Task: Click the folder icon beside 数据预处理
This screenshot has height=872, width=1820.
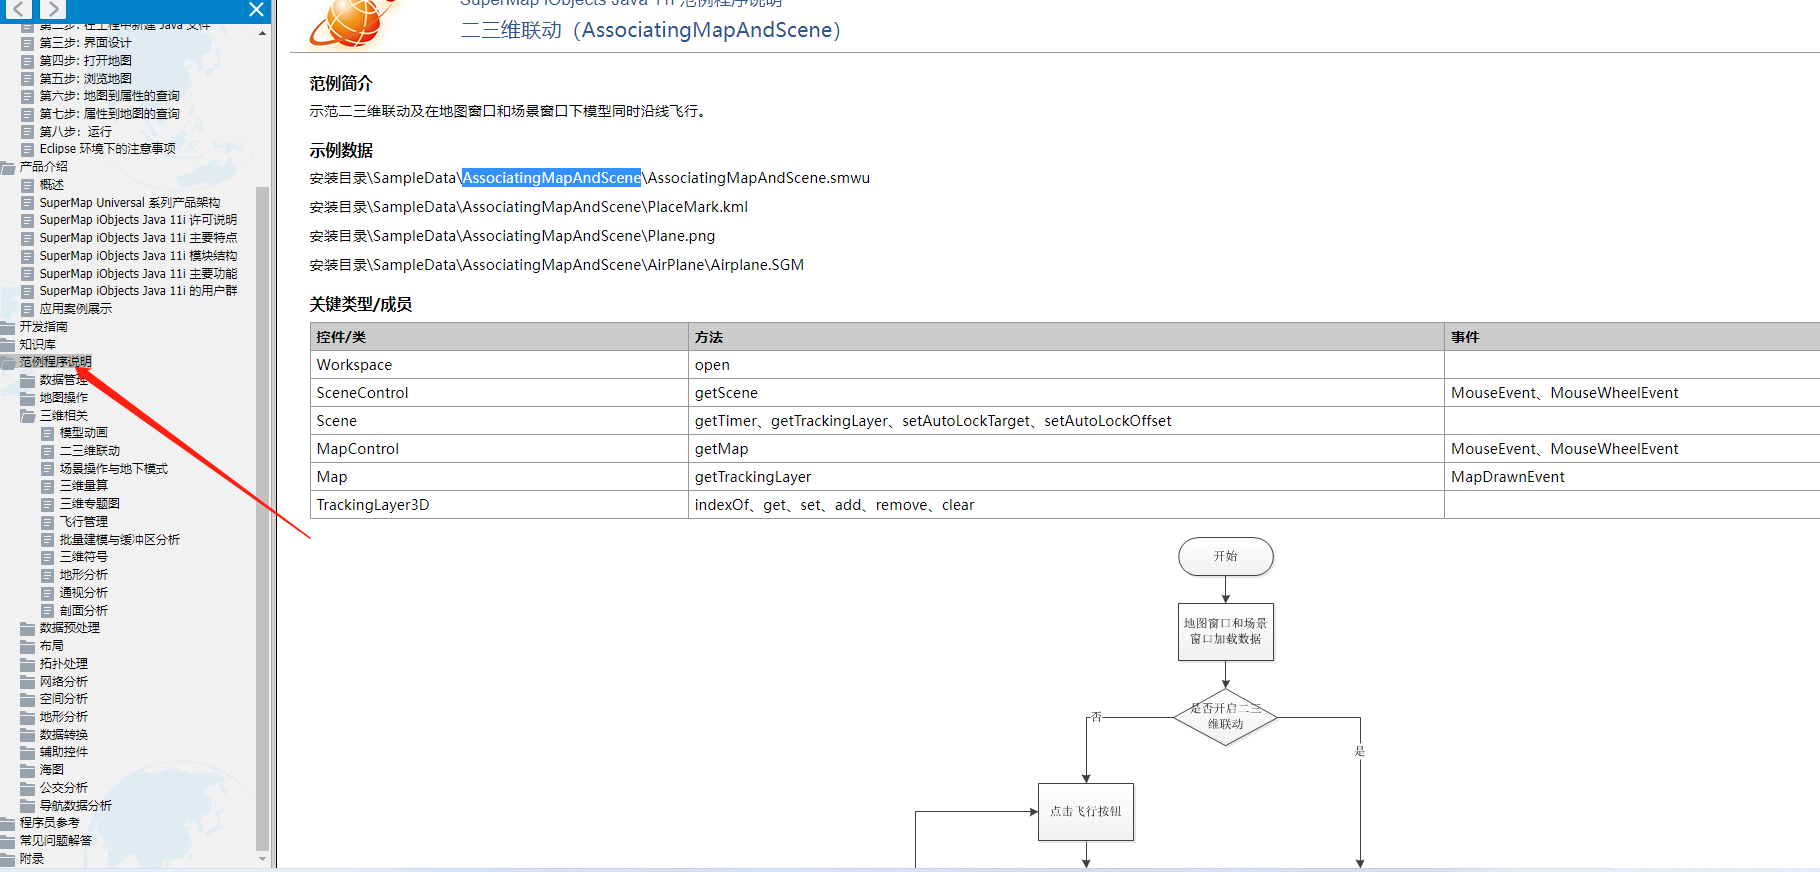Action: (28, 628)
